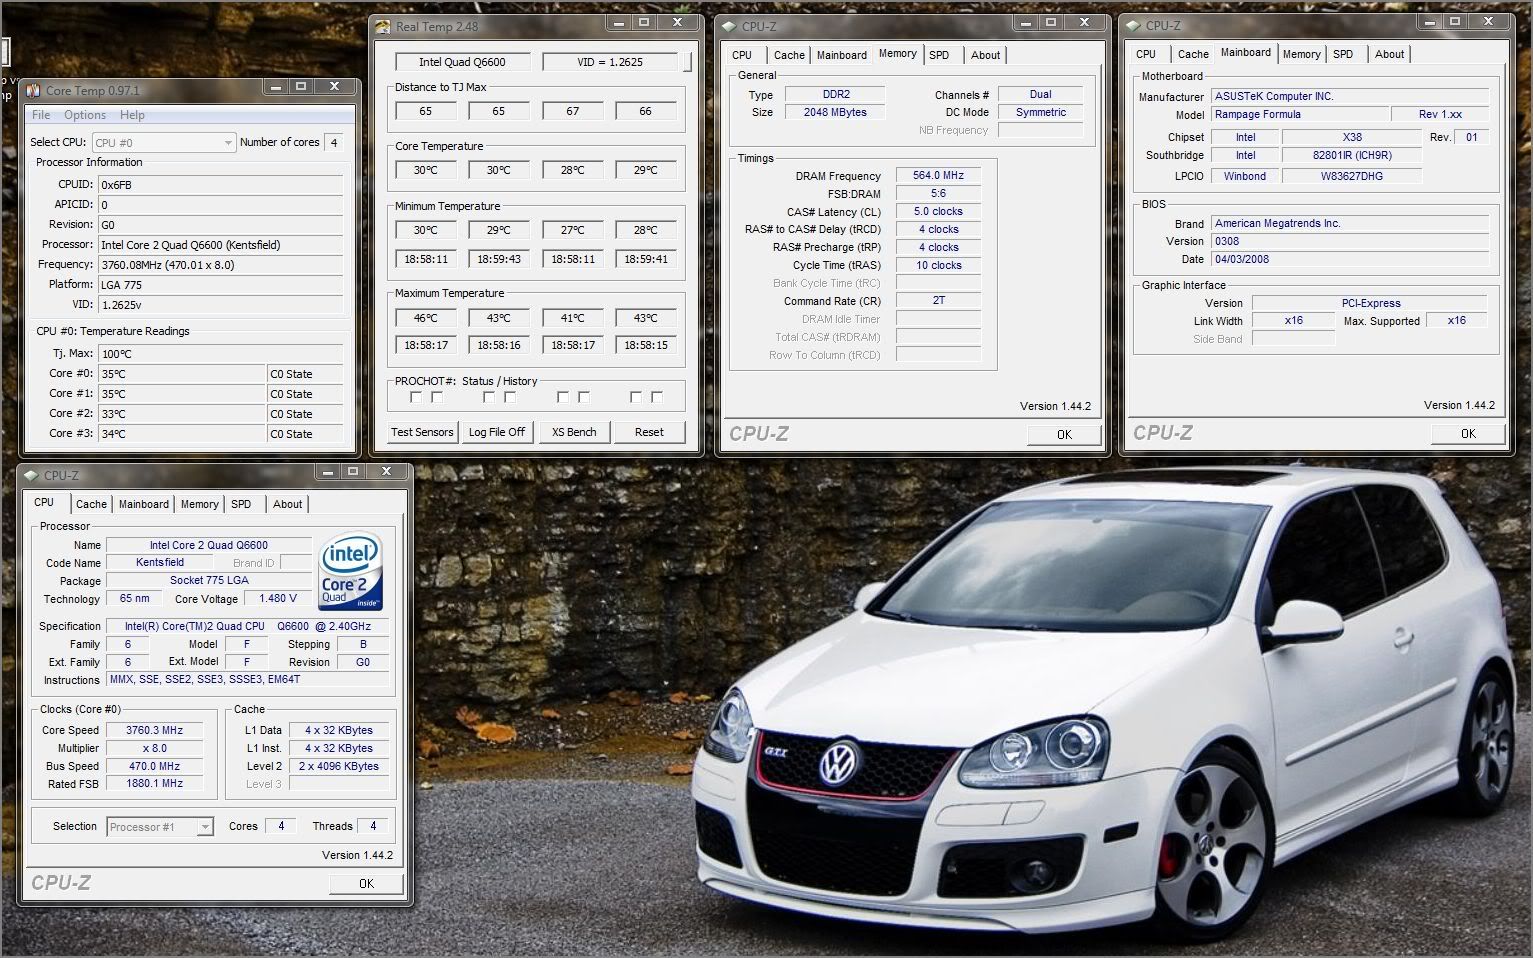The width and height of the screenshot is (1533, 958).
Task: Tick the rightmost PROCHOT history checkbox
Action: (x=657, y=397)
